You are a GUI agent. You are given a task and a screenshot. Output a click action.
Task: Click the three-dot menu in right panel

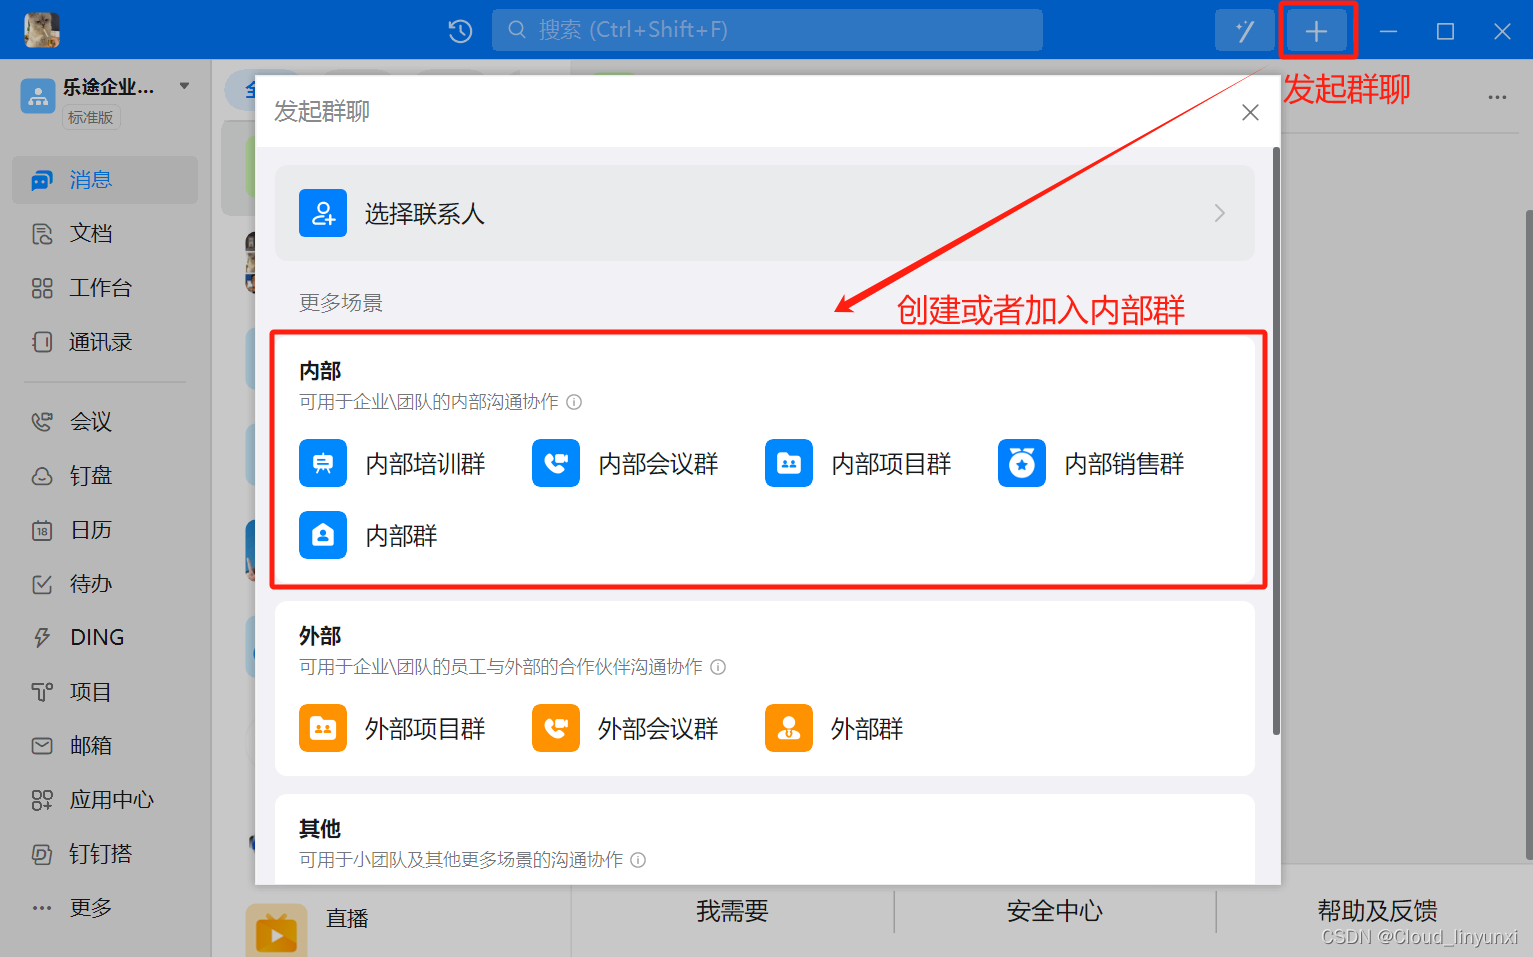1497,97
